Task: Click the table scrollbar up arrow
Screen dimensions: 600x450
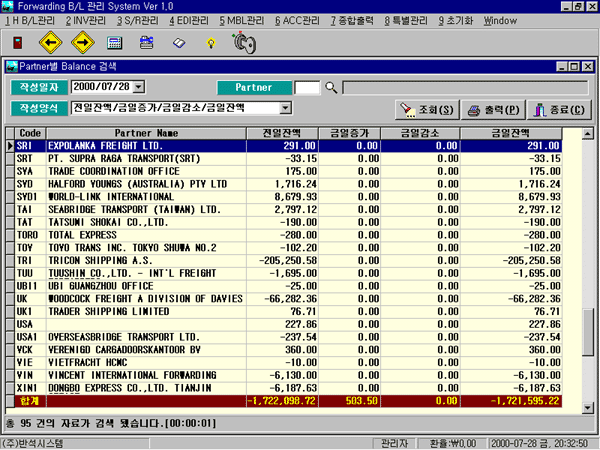Action: [x=587, y=134]
